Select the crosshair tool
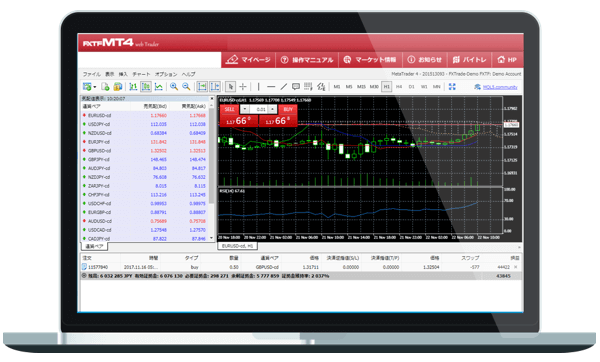 (243, 86)
